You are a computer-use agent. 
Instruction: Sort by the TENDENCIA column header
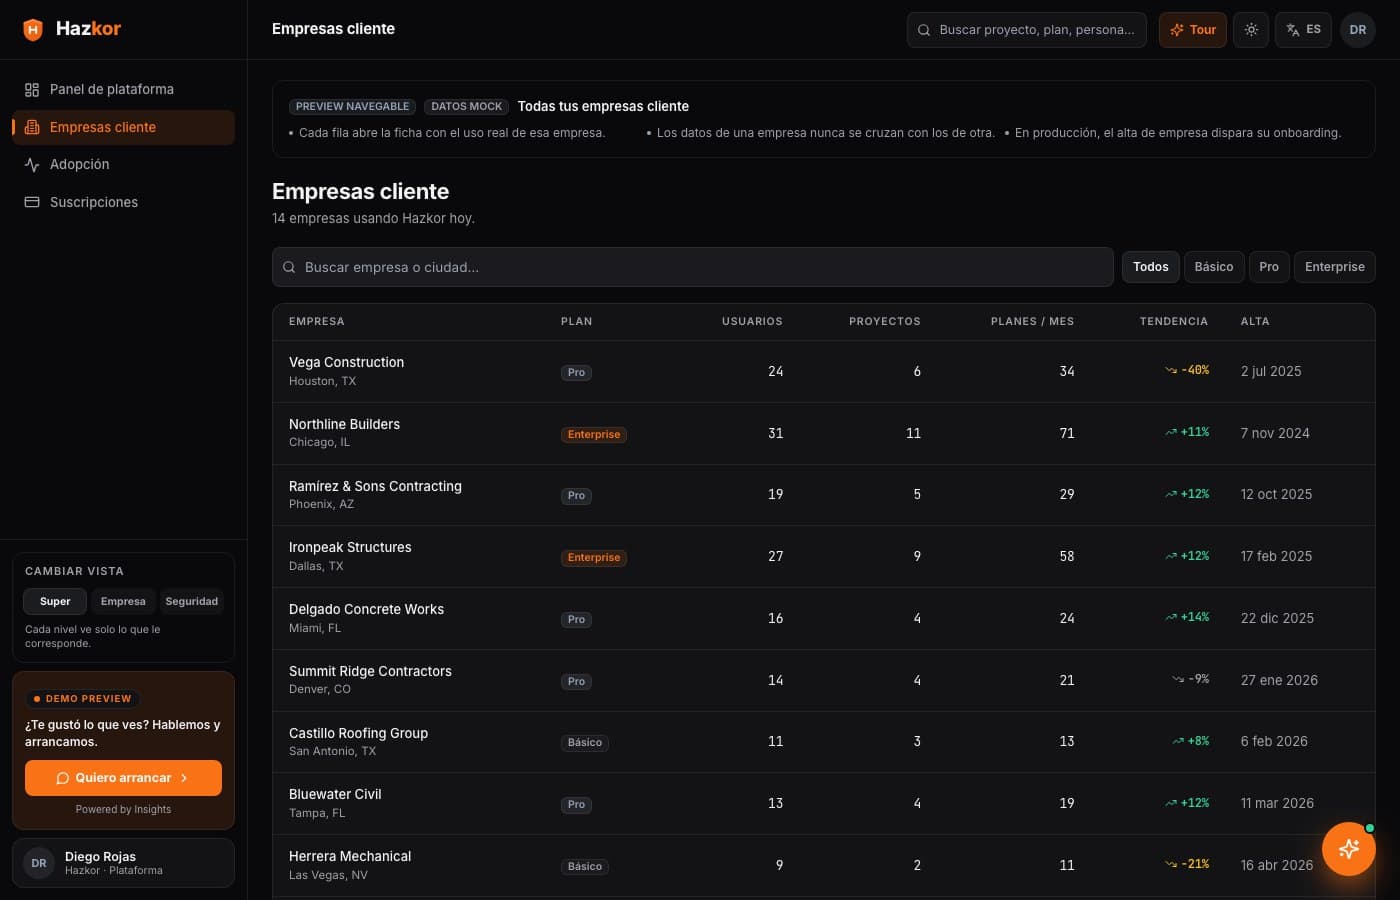coord(1174,322)
